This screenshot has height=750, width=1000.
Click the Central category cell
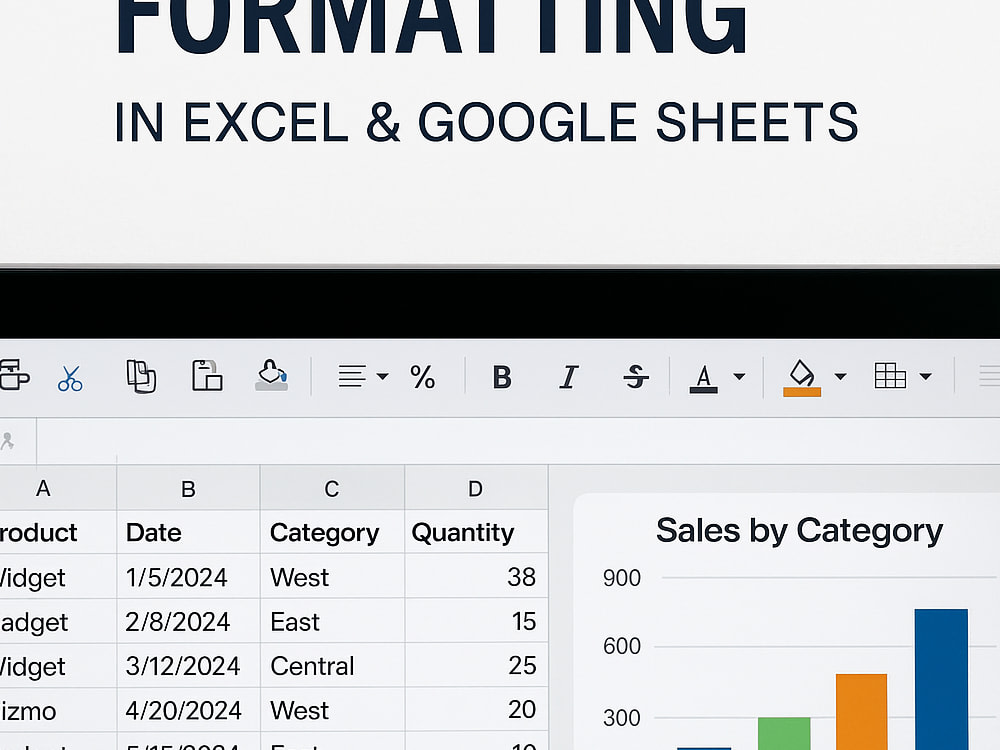tap(332, 666)
